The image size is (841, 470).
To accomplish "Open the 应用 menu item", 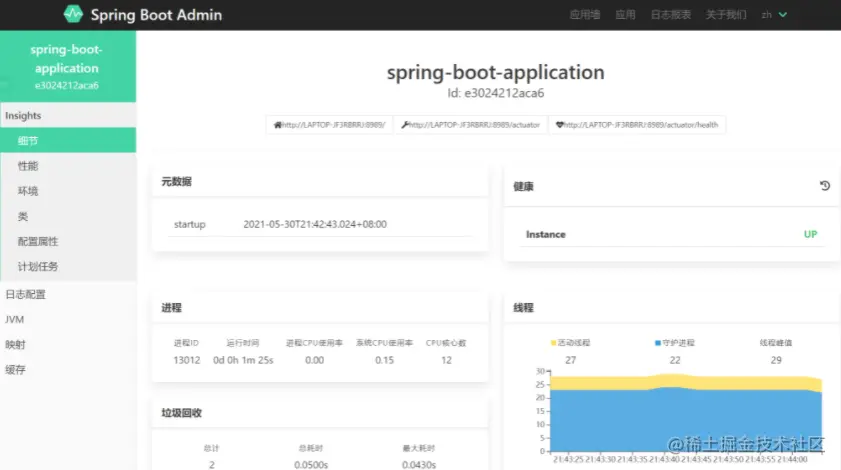I will coord(625,15).
